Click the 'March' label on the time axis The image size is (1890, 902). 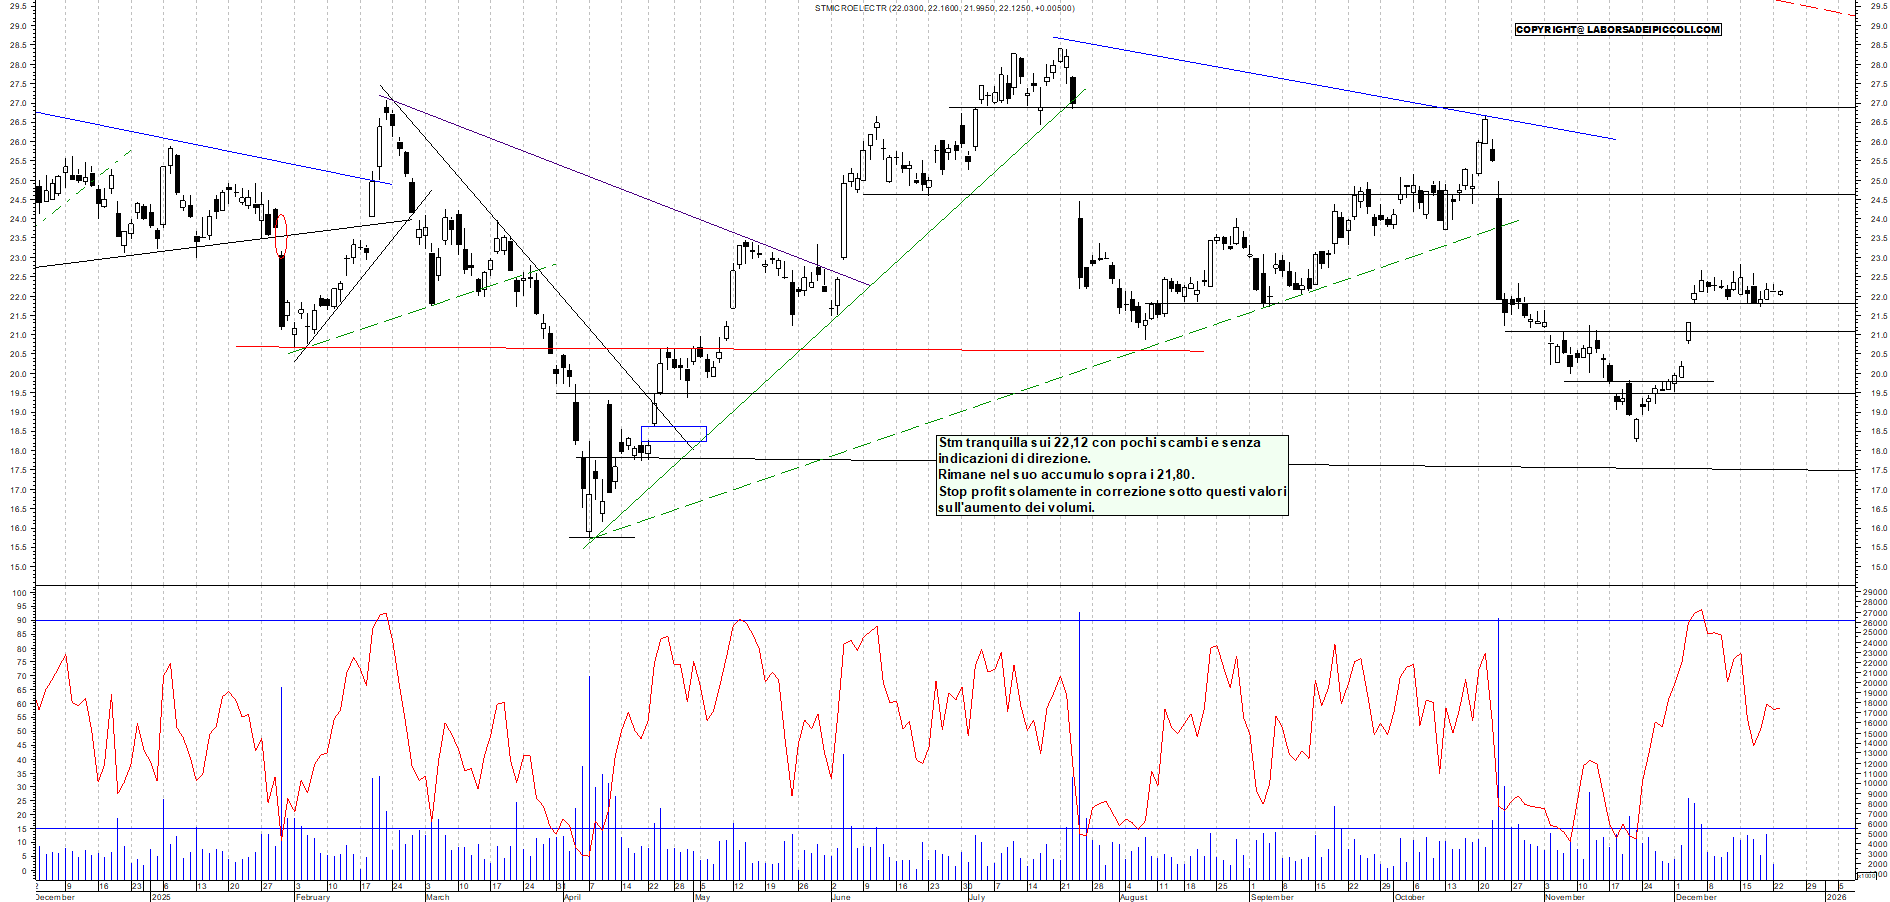[437, 897]
